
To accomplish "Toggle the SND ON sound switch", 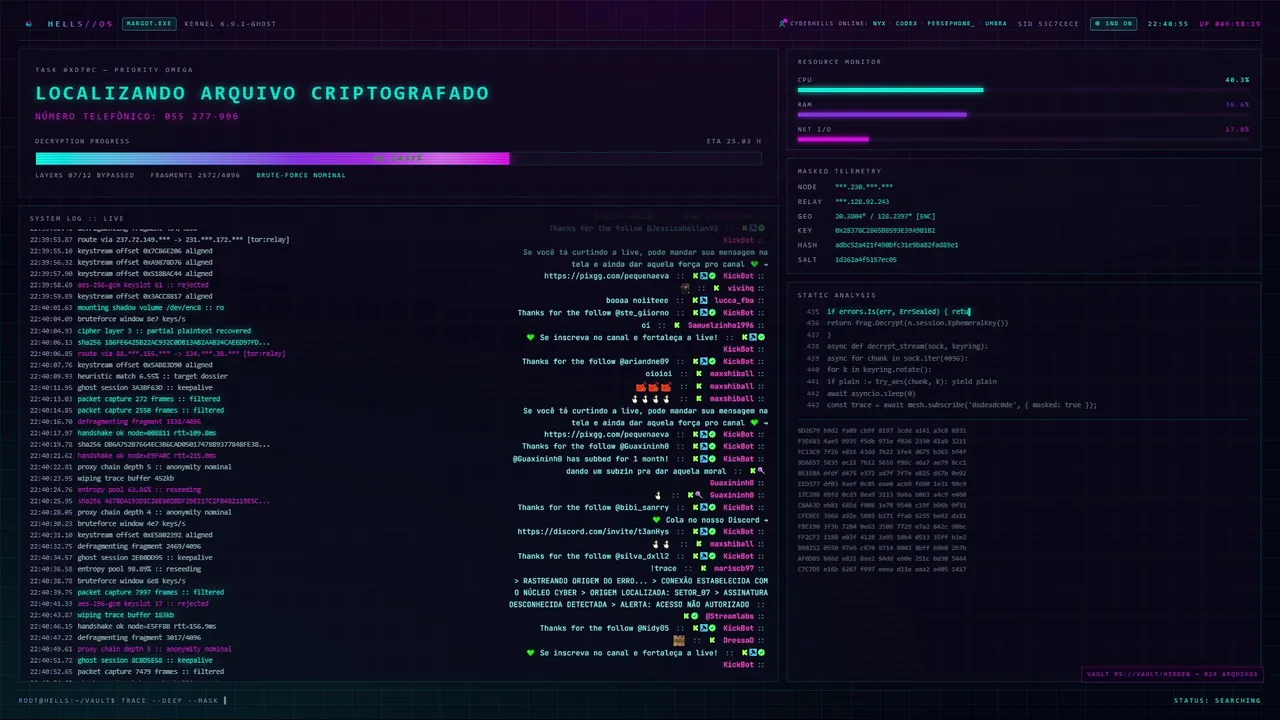I will pos(1112,23).
